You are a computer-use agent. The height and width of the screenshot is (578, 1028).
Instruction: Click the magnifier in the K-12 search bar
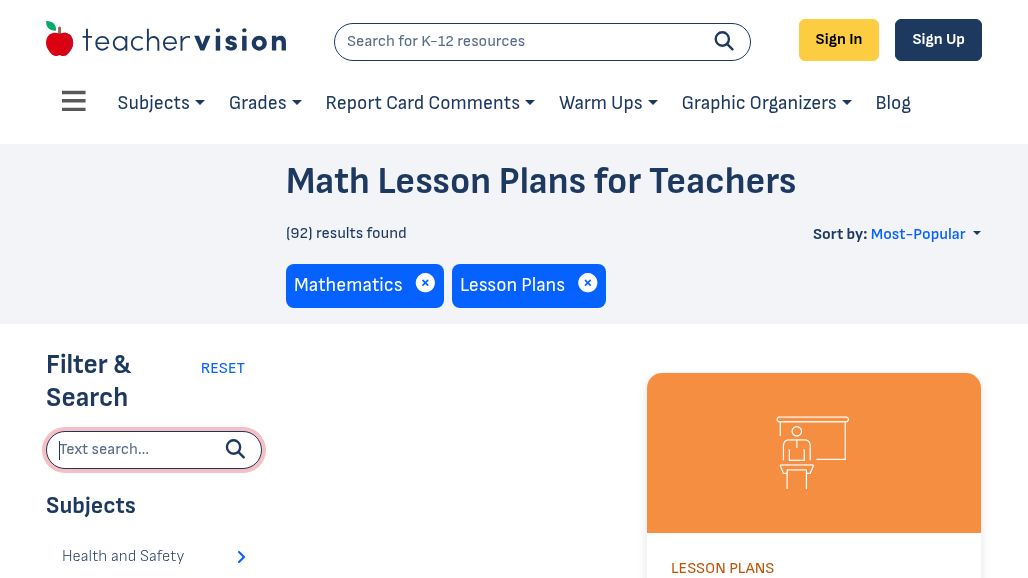[x=724, y=41]
